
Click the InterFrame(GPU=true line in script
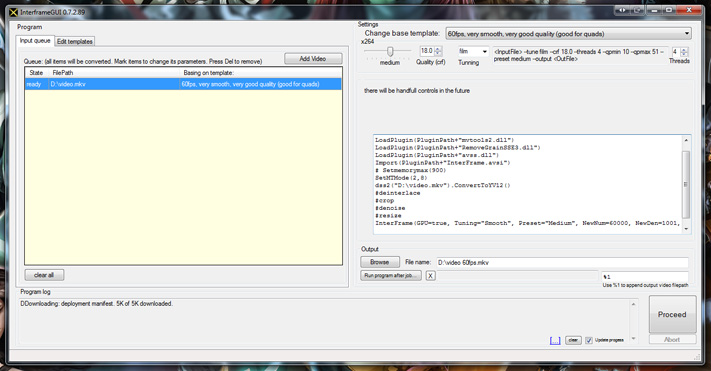[x=527, y=223]
